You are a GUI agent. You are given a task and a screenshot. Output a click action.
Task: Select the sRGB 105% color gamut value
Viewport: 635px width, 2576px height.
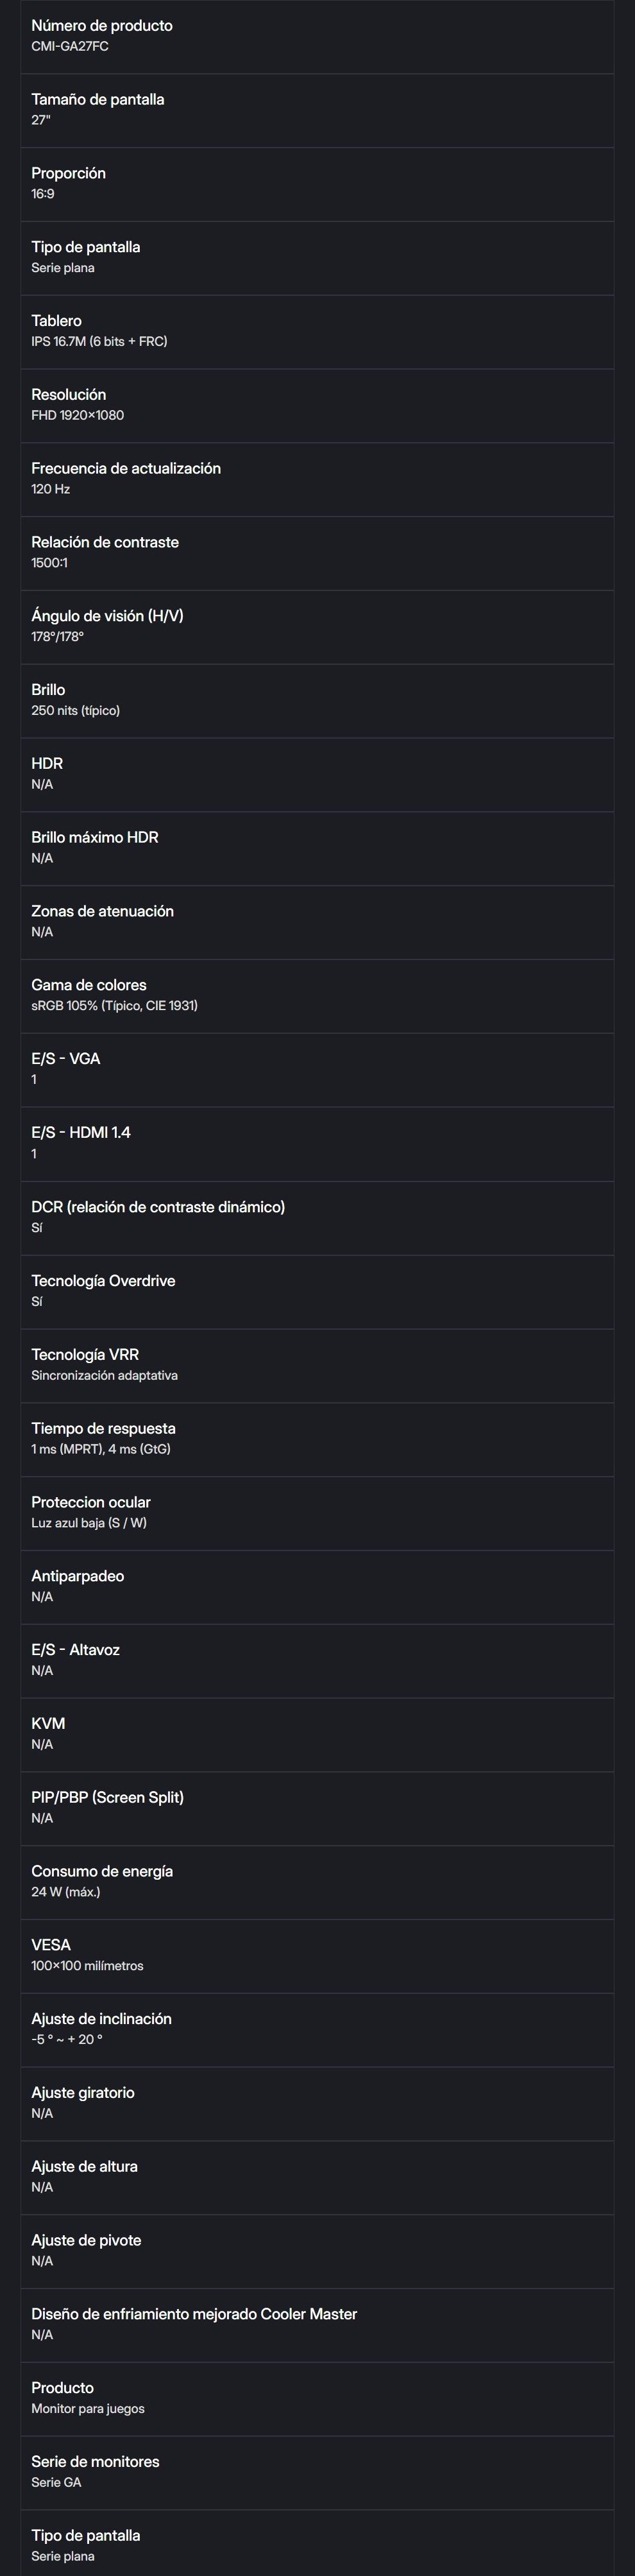(x=114, y=1006)
